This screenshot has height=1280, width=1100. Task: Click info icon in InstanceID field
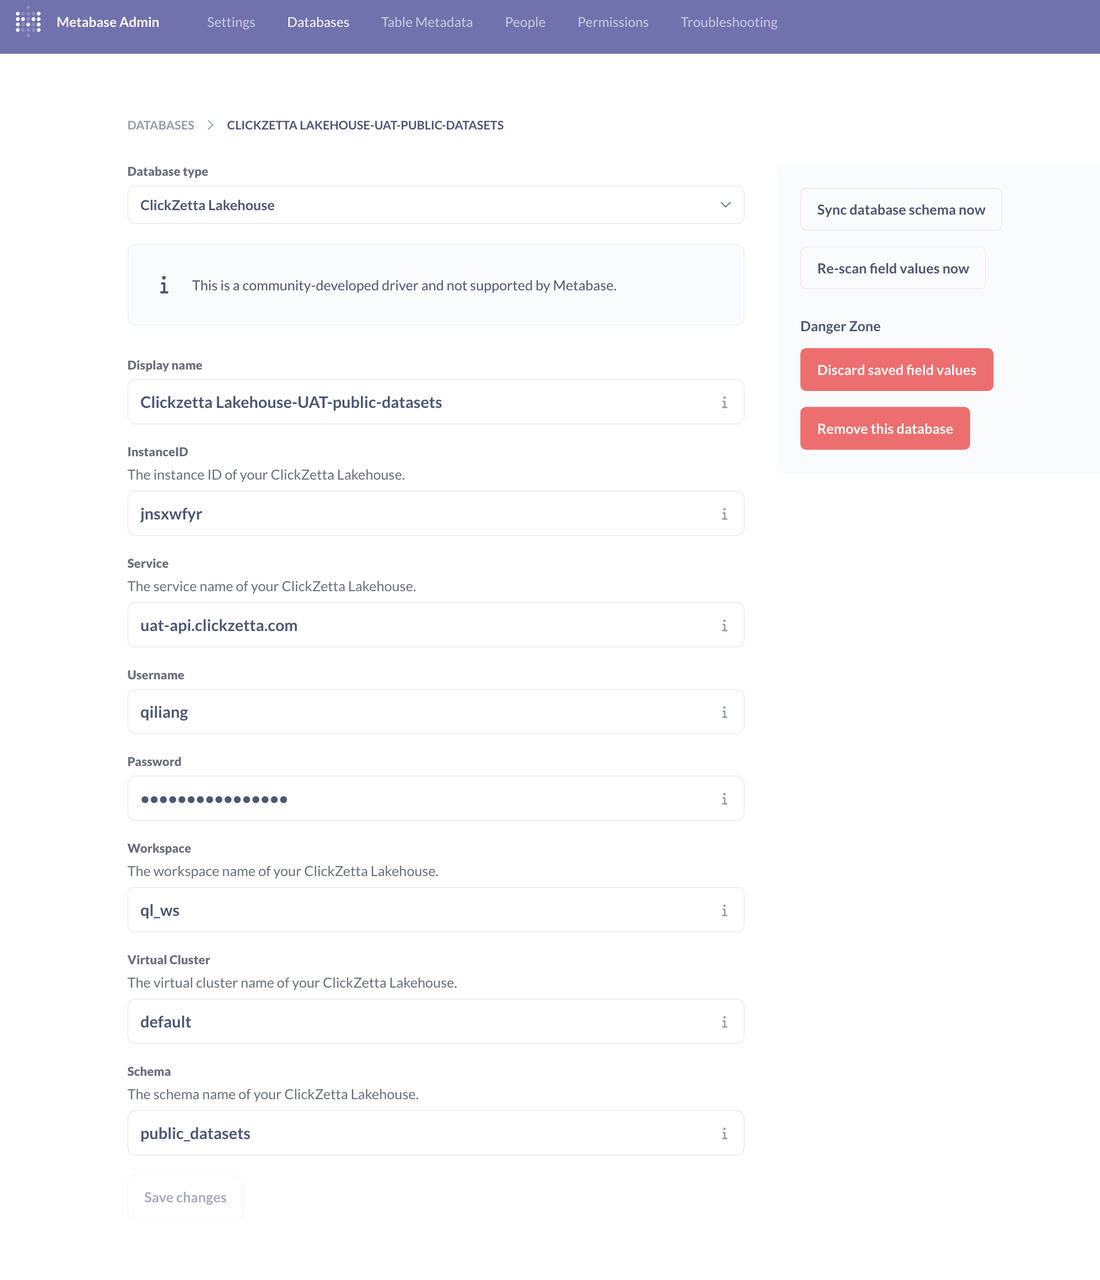coord(724,514)
